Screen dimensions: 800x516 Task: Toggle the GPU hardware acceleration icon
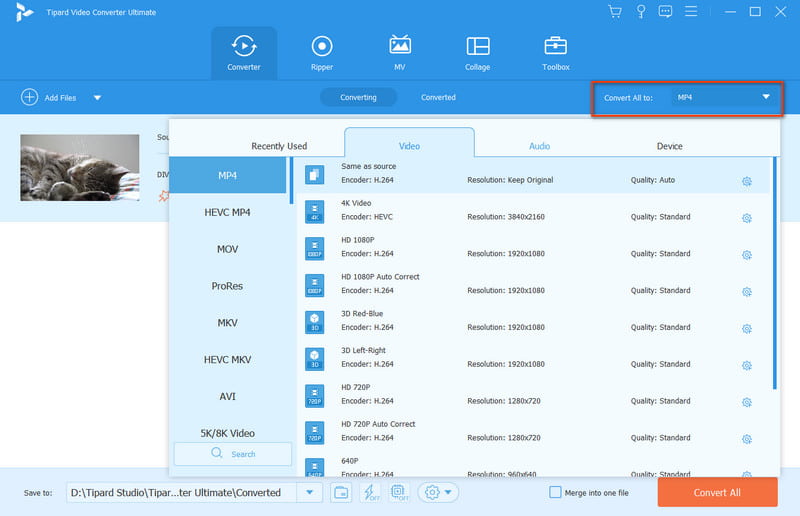[399, 493]
